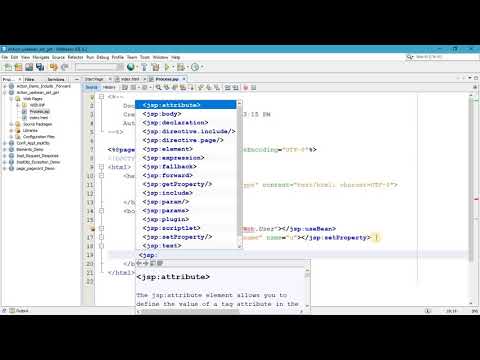Expand the Configuration Files node
The width and height of the screenshot is (480, 360).
[x=11, y=137]
